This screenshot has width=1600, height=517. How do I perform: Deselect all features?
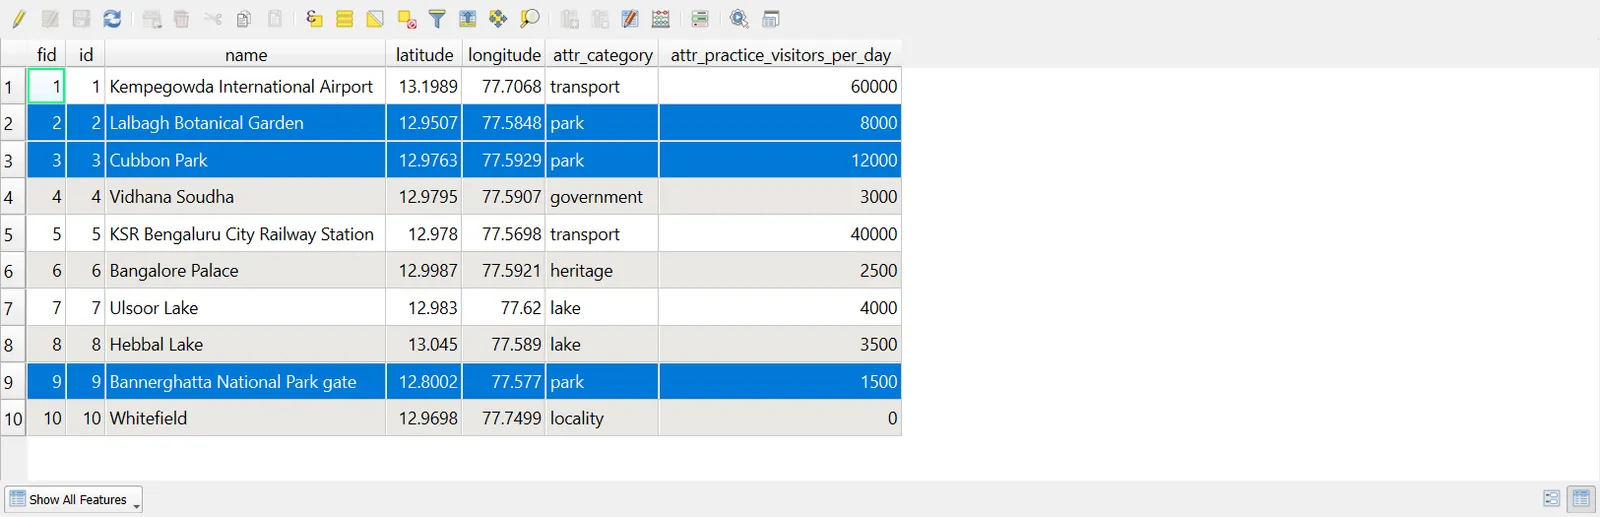tap(406, 19)
